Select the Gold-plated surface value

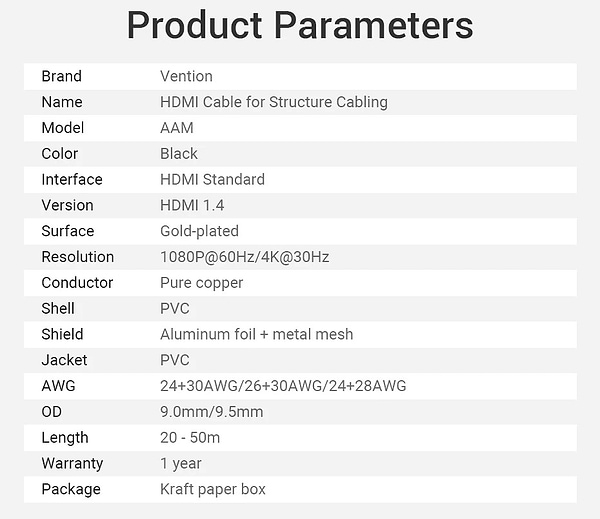tap(197, 231)
